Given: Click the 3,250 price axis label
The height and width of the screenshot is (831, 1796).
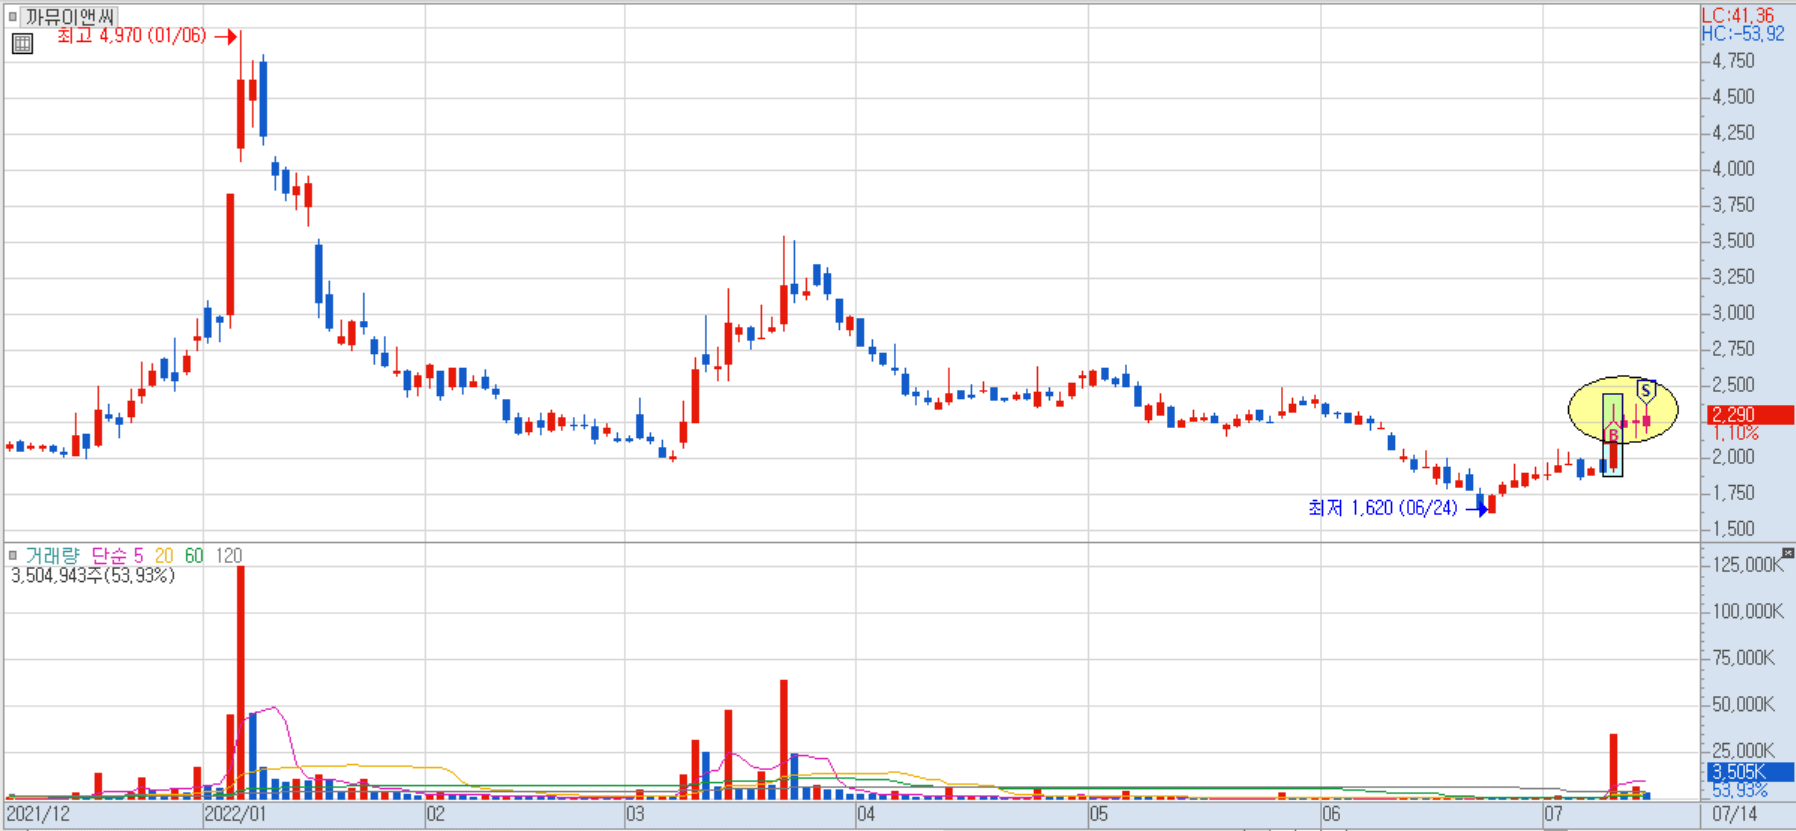Looking at the screenshot, I should coord(1733,277).
